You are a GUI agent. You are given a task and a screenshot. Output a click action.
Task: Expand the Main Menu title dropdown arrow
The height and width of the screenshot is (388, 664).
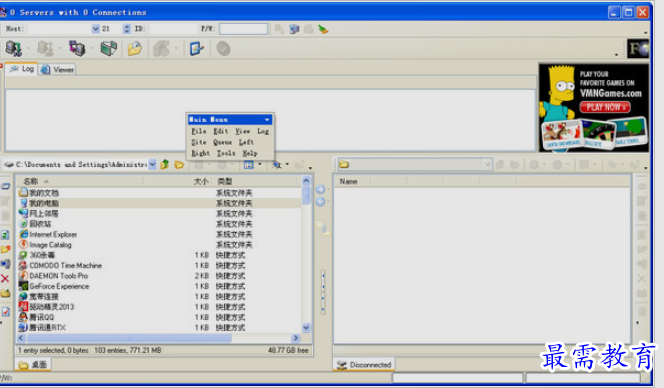click(x=267, y=119)
